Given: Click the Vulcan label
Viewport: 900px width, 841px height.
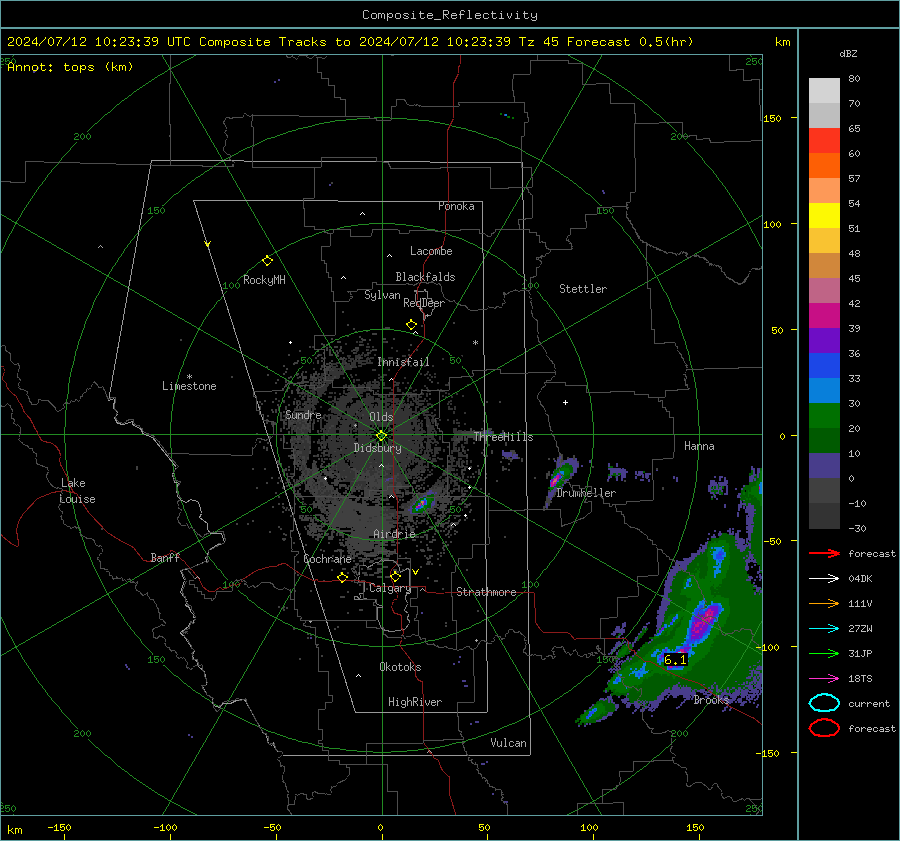Looking at the screenshot, I should [x=509, y=743].
